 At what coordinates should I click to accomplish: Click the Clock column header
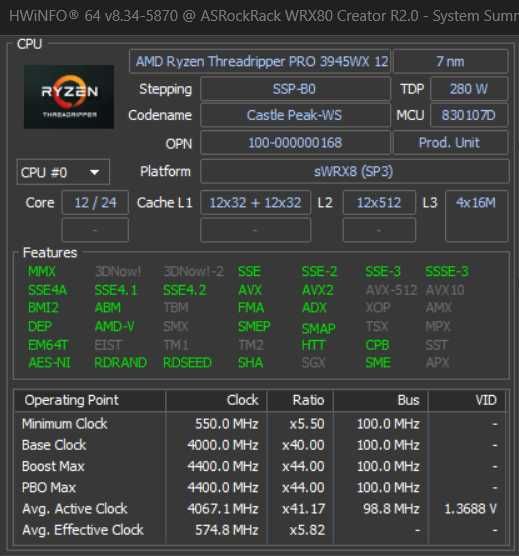(x=216, y=400)
